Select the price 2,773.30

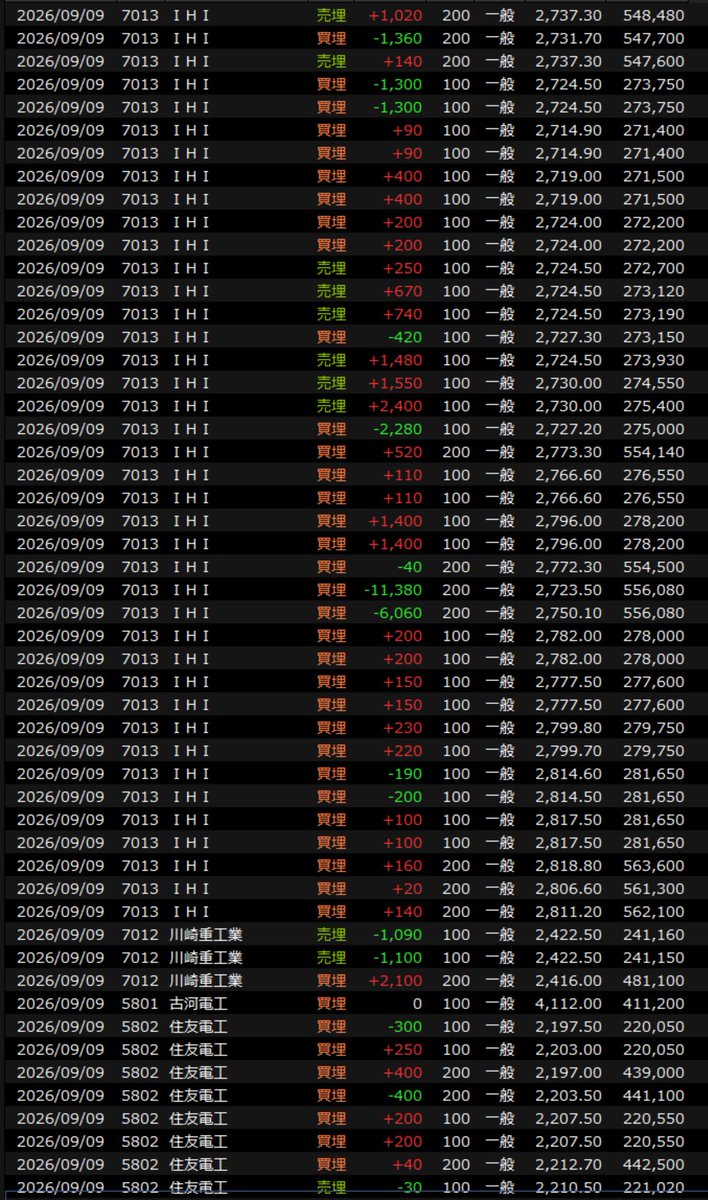click(x=569, y=452)
